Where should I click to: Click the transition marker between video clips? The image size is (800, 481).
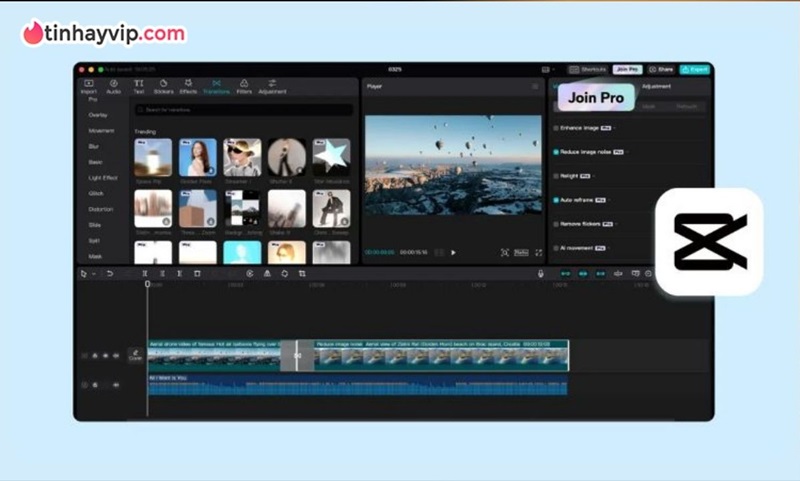pos(297,356)
